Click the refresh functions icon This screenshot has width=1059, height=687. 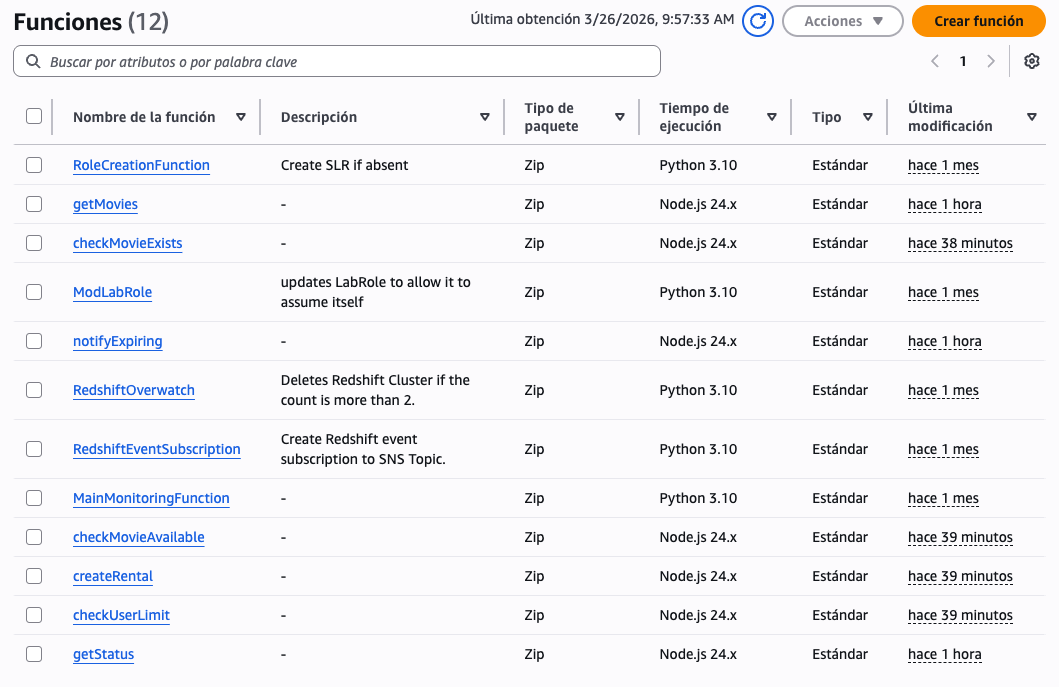pyautogui.click(x=758, y=21)
